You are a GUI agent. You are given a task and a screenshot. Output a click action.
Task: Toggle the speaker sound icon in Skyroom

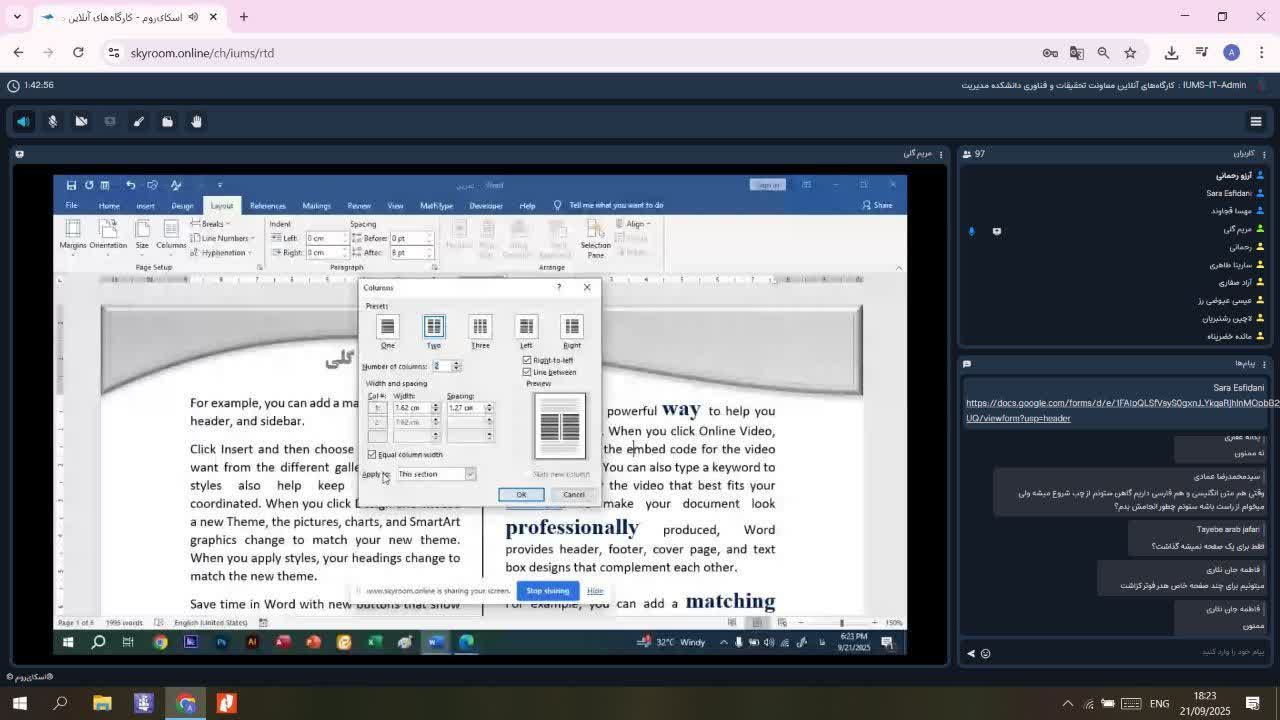click(x=23, y=121)
